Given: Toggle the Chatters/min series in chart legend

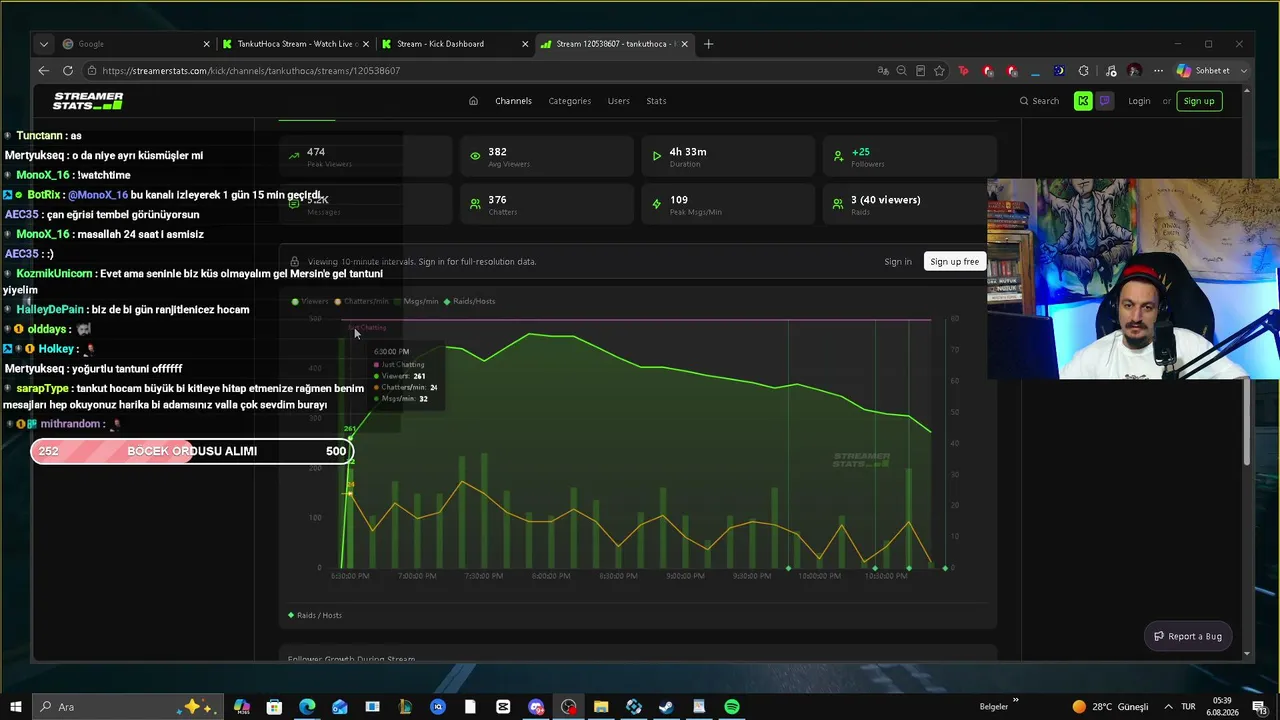Looking at the screenshot, I should (x=361, y=301).
